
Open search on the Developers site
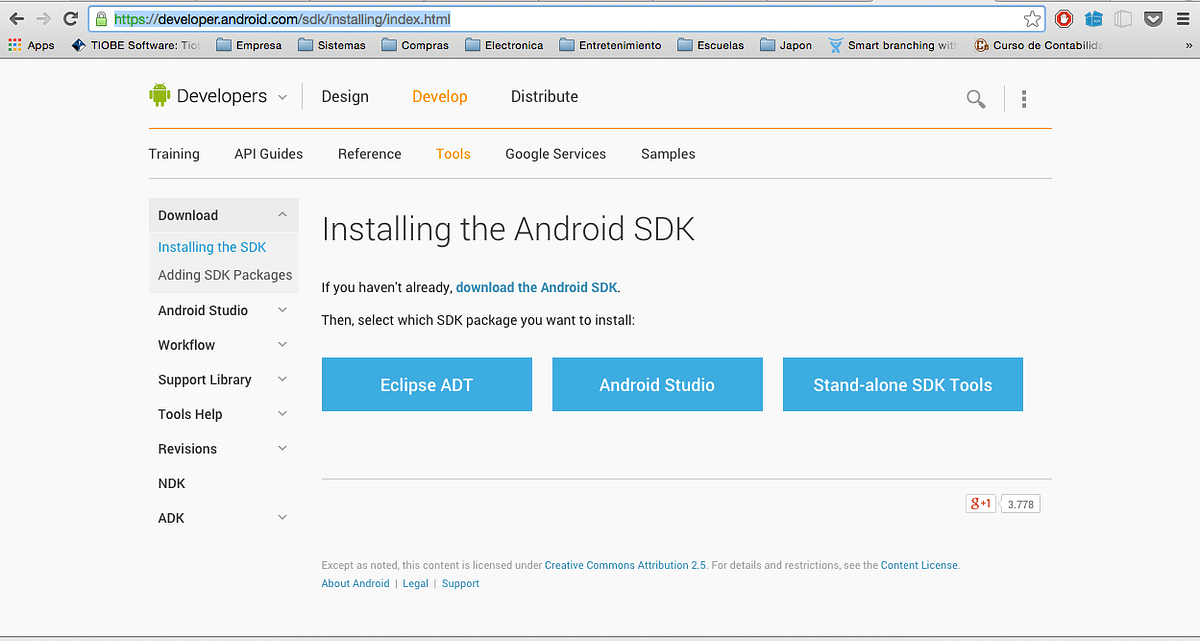tap(975, 98)
